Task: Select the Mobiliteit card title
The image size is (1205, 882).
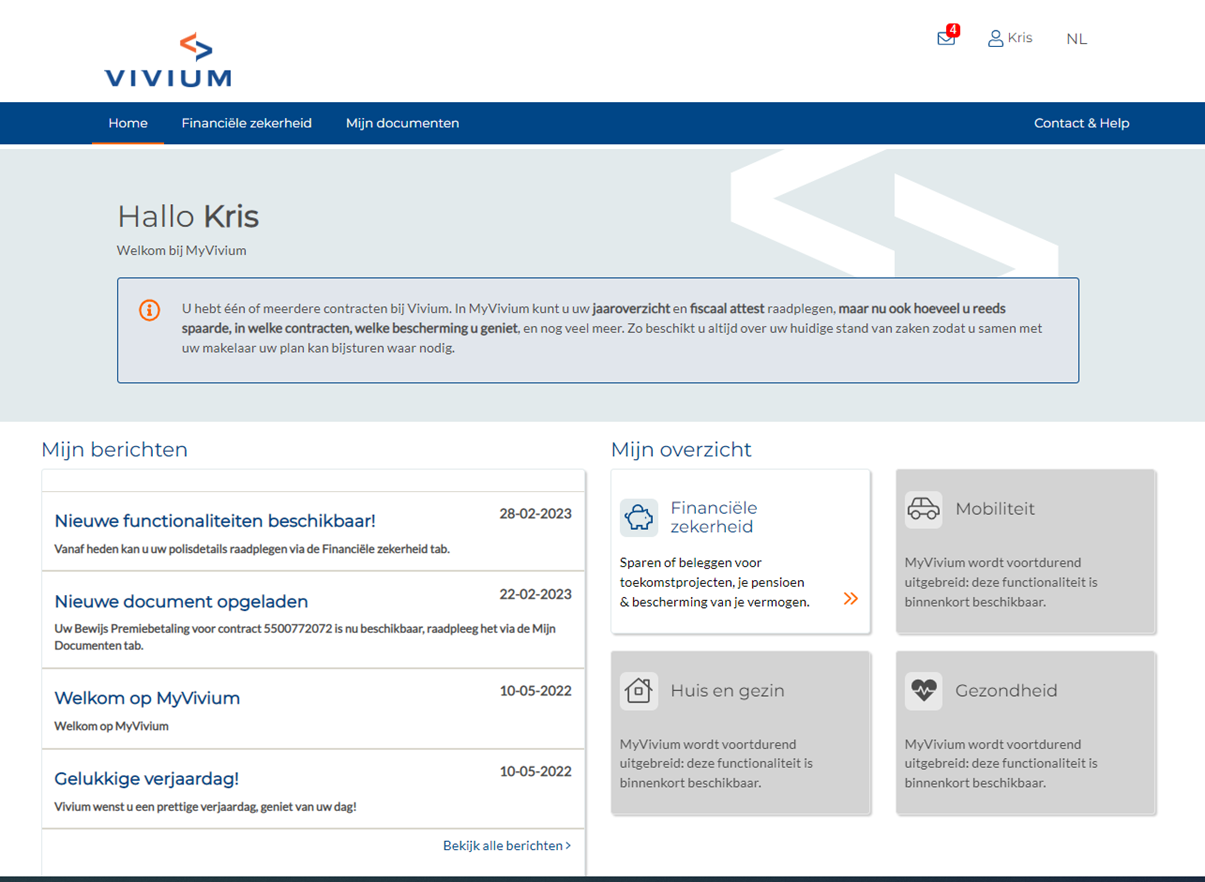Action: (995, 509)
